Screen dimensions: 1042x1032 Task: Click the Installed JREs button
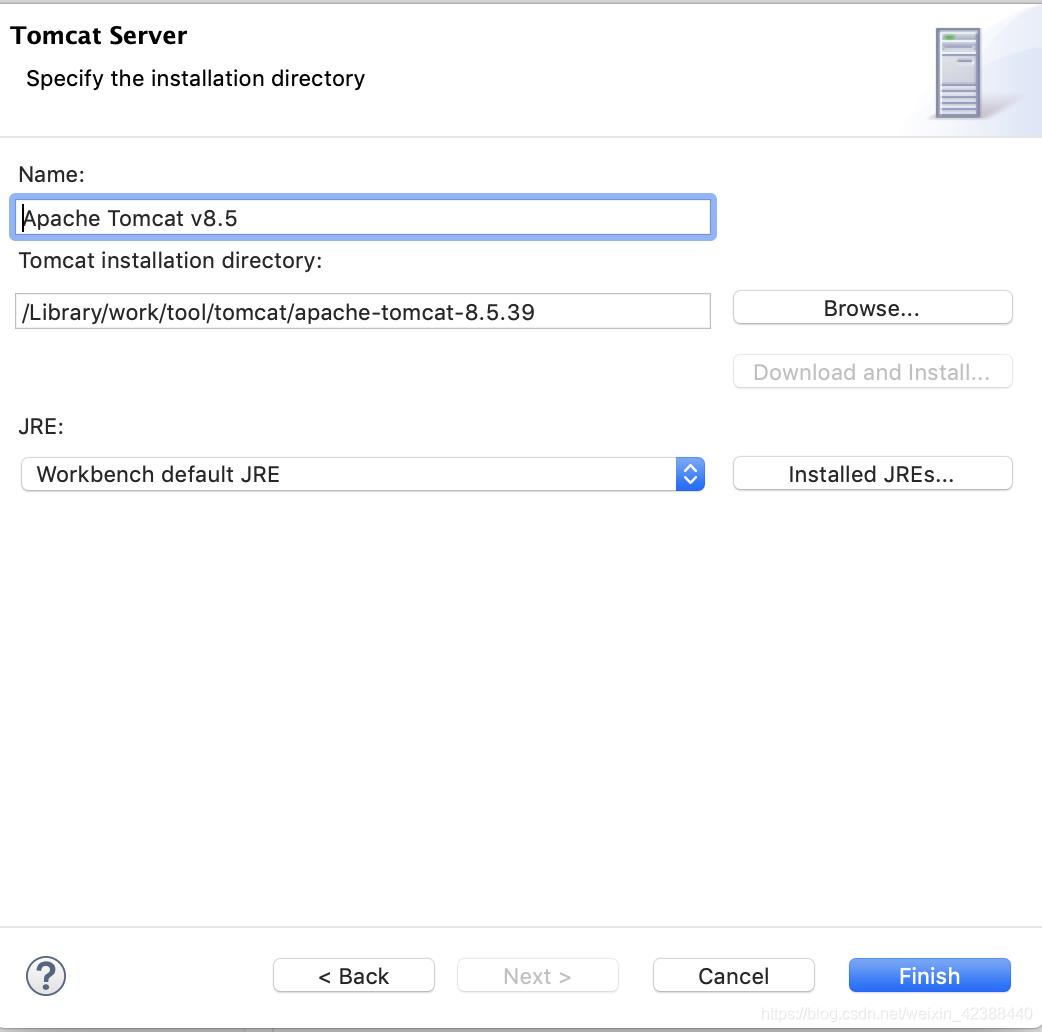coord(871,473)
